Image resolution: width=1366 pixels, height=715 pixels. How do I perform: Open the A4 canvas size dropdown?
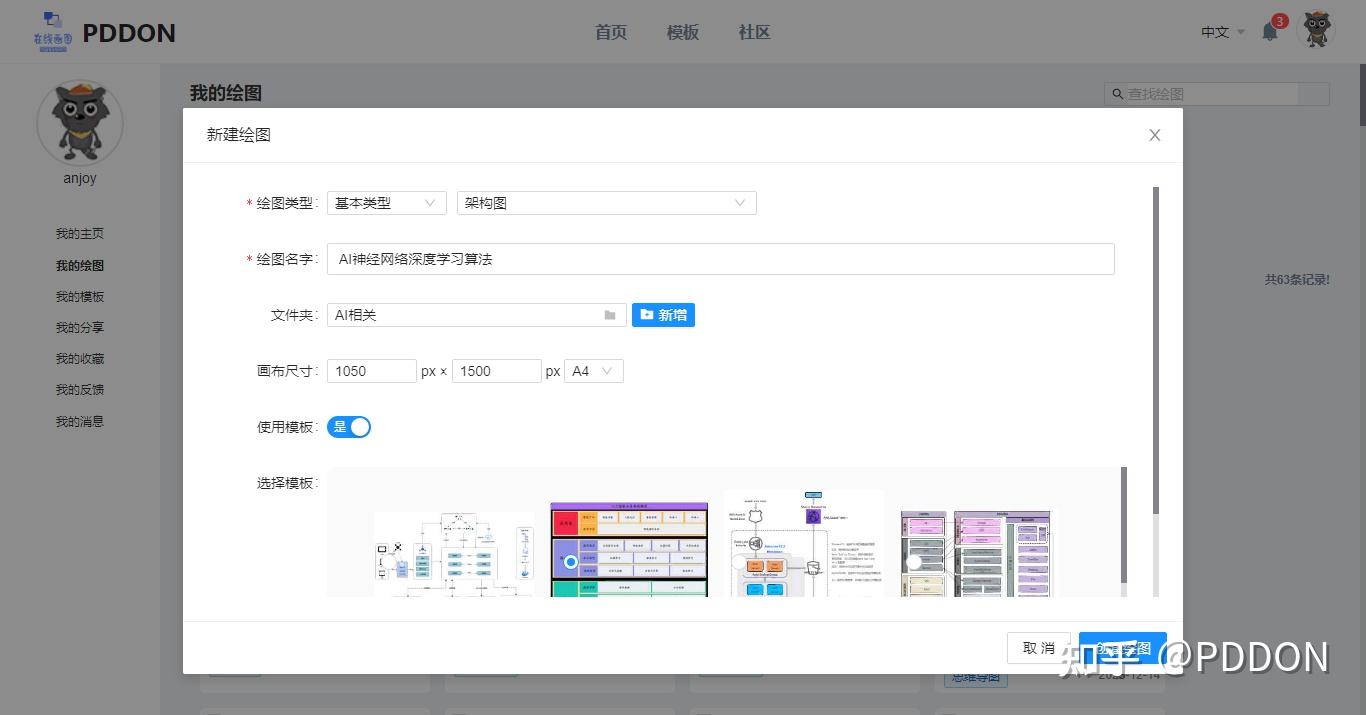(x=593, y=370)
